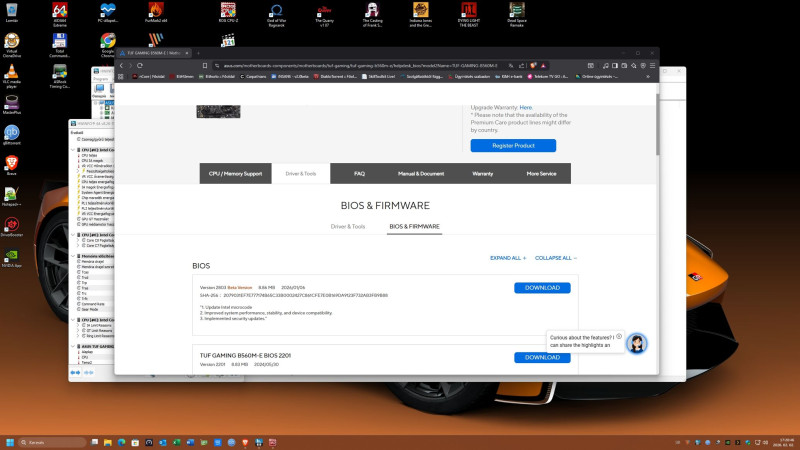
Task: Open the Warranty tab
Action: pyautogui.click(x=483, y=173)
